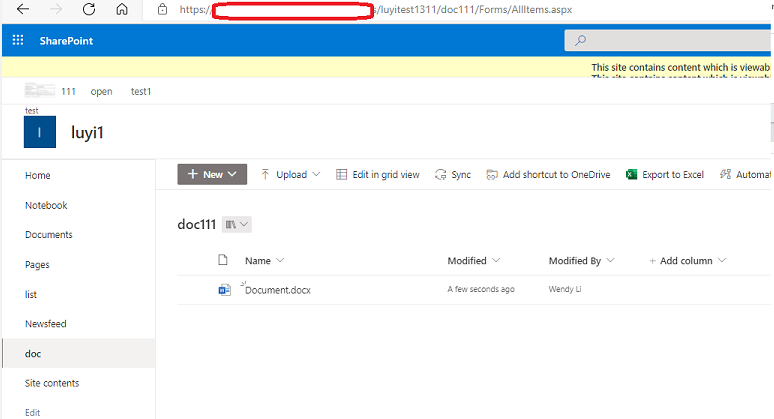Open Newsfeed in left navigation
Screen dimensions: 774x419
45,324
